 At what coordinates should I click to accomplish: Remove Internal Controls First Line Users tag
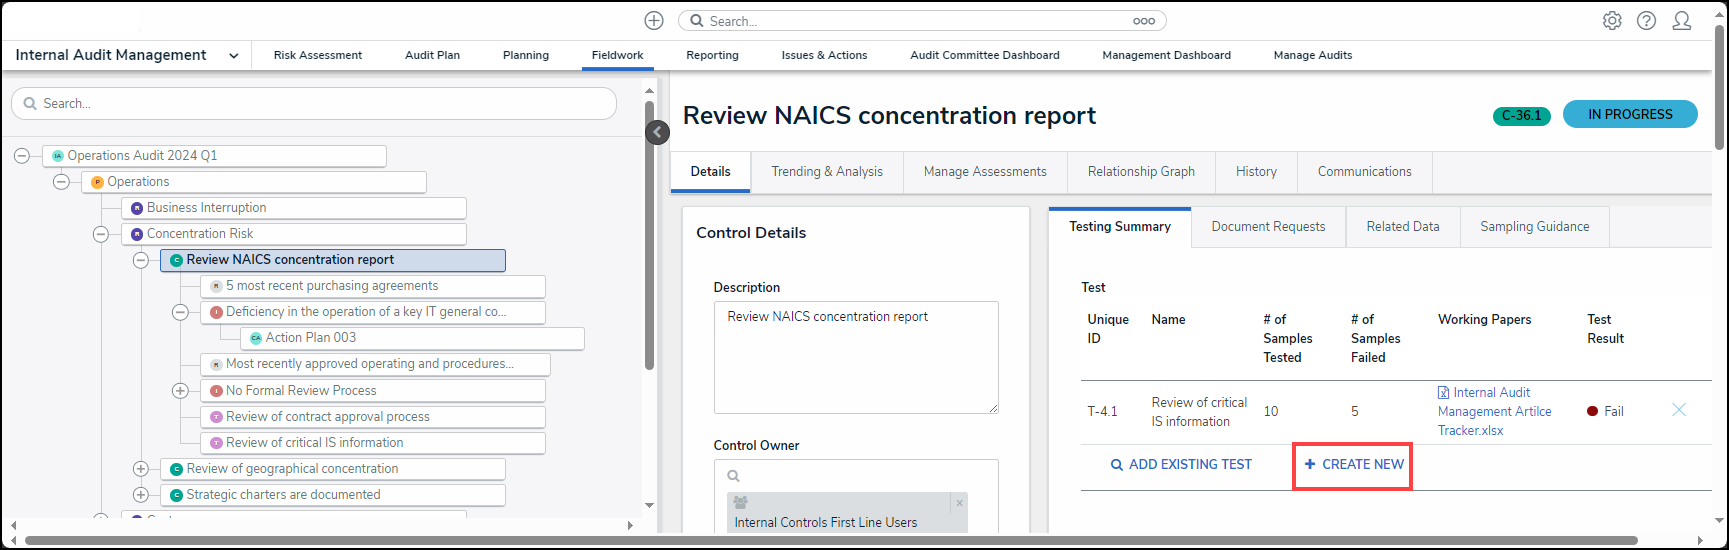point(959,503)
